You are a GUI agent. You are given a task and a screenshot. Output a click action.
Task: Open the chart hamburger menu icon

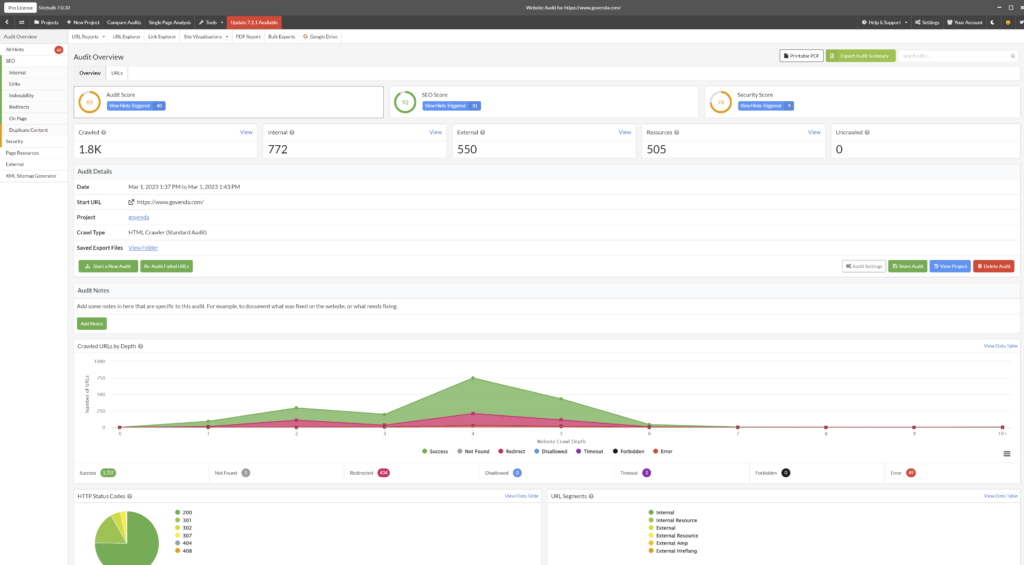click(1006, 453)
